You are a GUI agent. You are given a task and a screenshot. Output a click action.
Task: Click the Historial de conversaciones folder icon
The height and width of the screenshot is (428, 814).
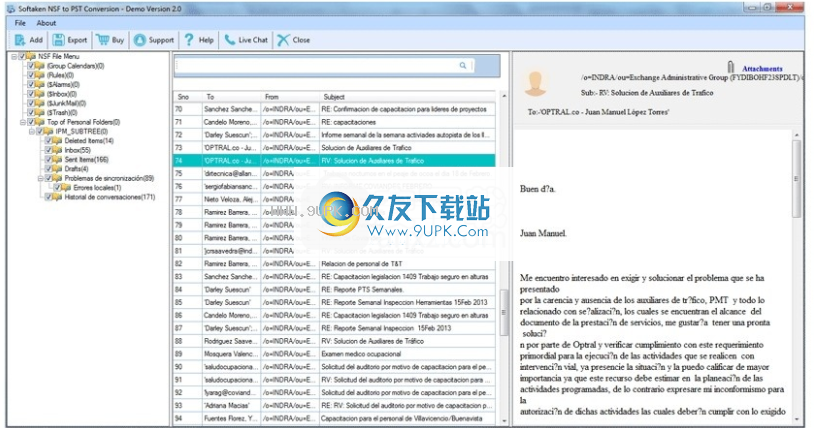coord(58,197)
